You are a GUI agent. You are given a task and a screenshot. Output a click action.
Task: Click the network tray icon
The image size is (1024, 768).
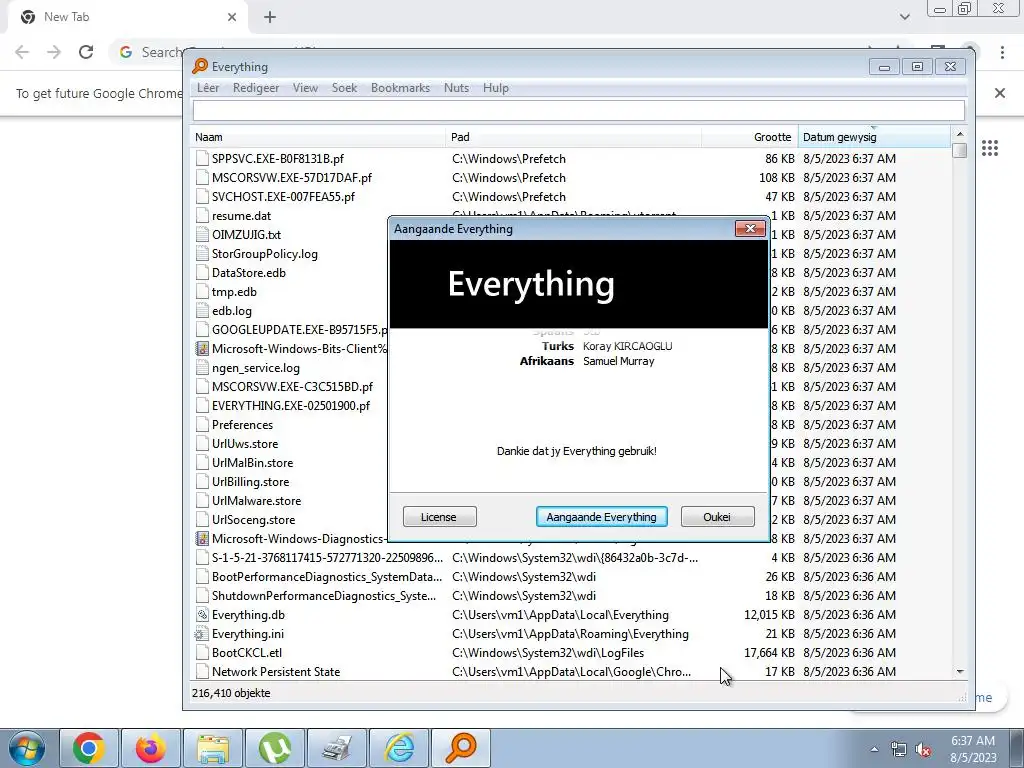pos(899,750)
